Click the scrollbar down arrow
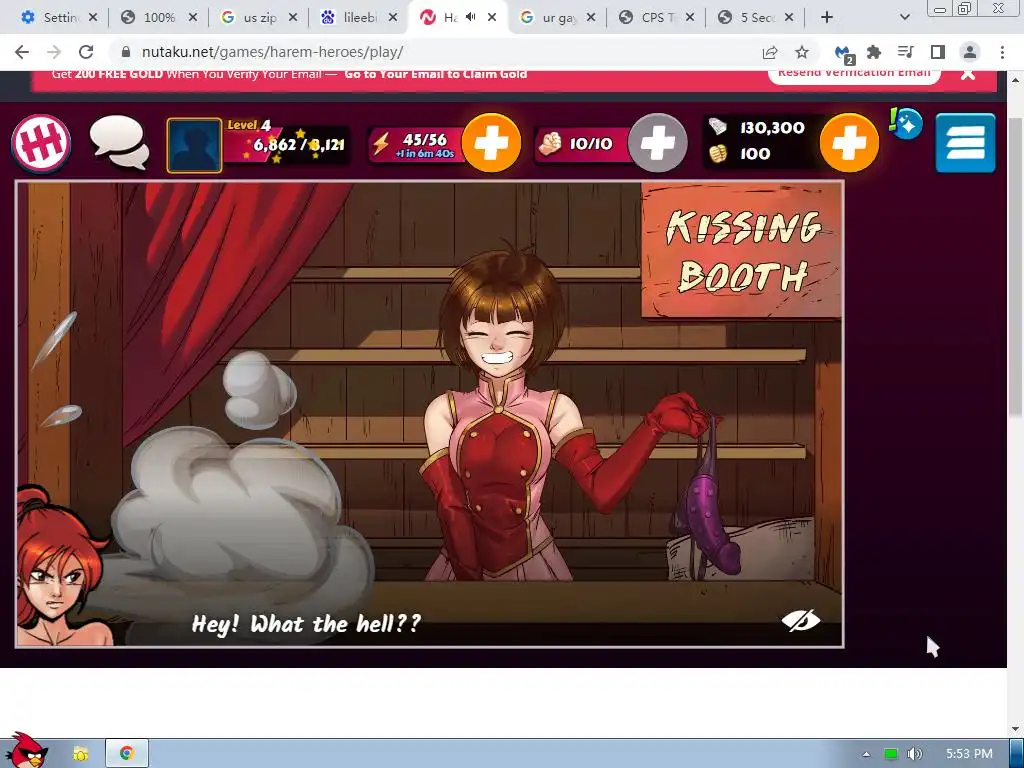The image size is (1024, 768). (x=1016, y=728)
